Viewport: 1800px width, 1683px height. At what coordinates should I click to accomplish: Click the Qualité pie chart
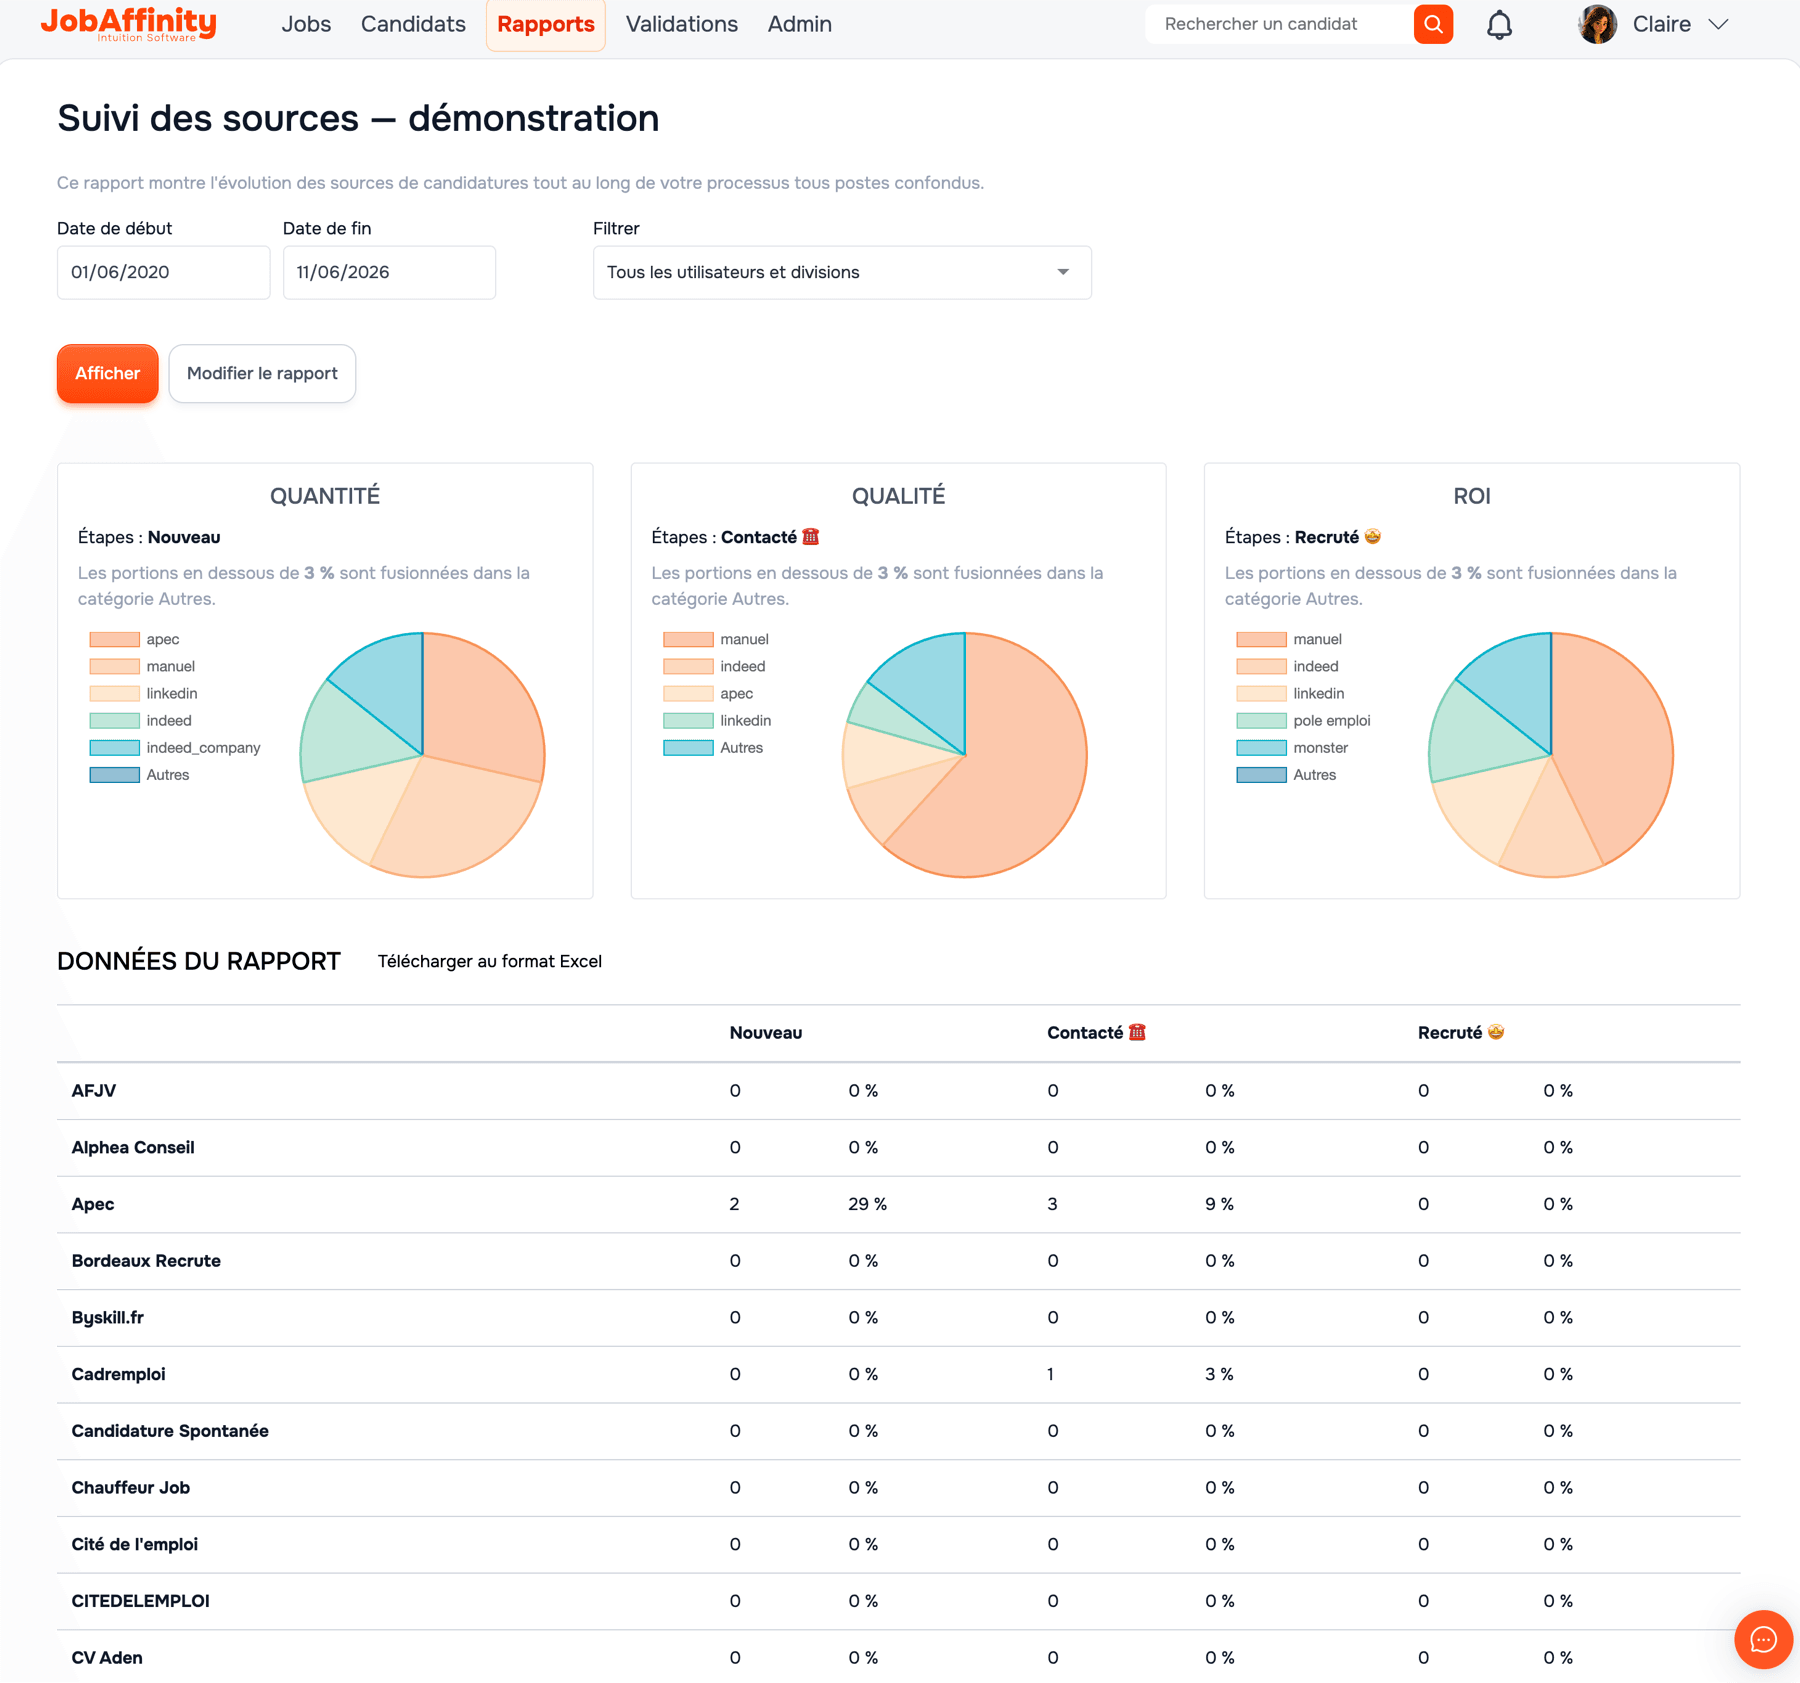(965, 755)
